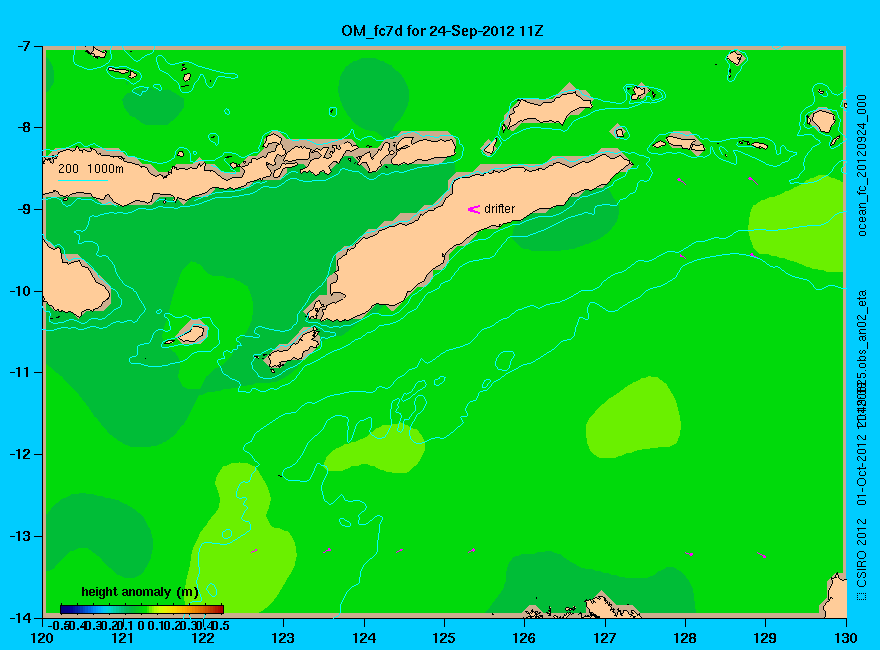Click the 'height anomaly (m)' colorbar title
This screenshot has width=880, height=650.
coord(140,592)
